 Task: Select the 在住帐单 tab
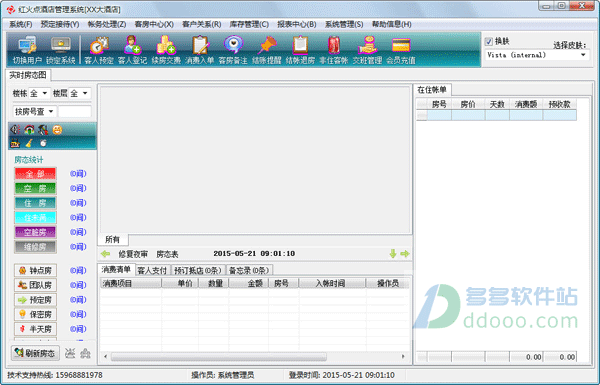(x=432, y=90)
